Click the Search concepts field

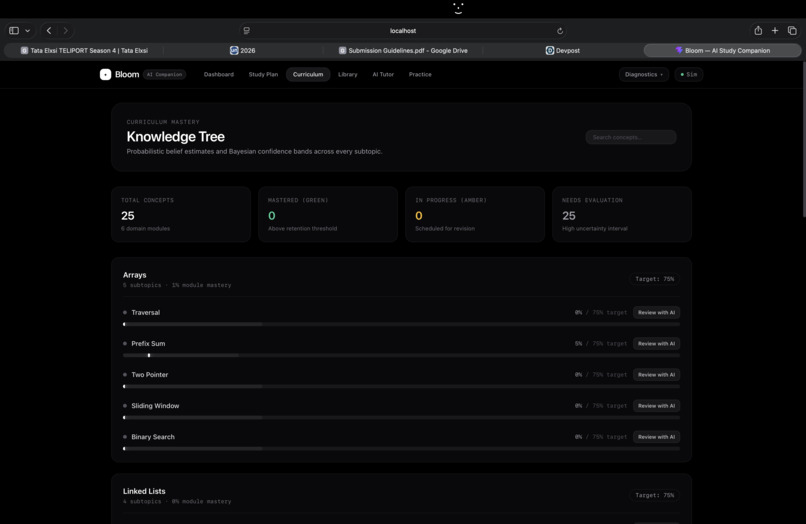click(x=631, y=137)
